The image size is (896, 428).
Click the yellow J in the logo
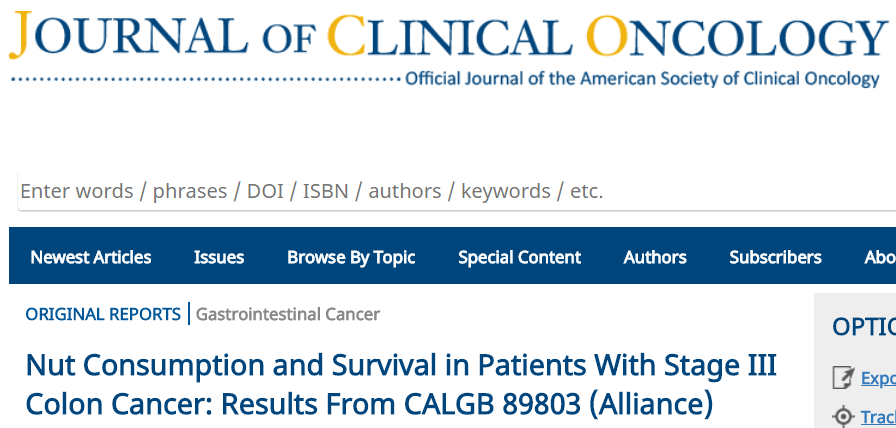click(21, 35)
